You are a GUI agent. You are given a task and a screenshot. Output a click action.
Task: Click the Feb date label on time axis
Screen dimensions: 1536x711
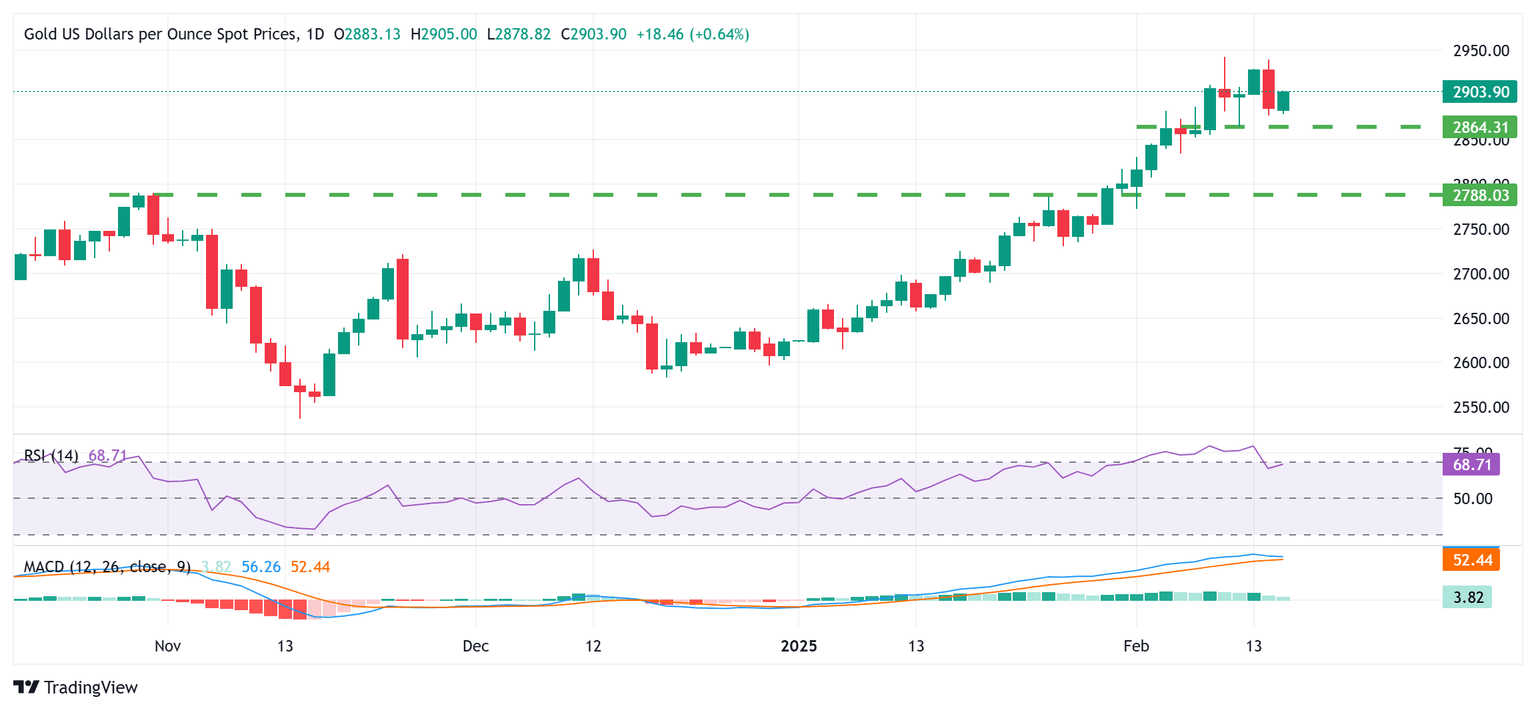(x=1135, y=646)
